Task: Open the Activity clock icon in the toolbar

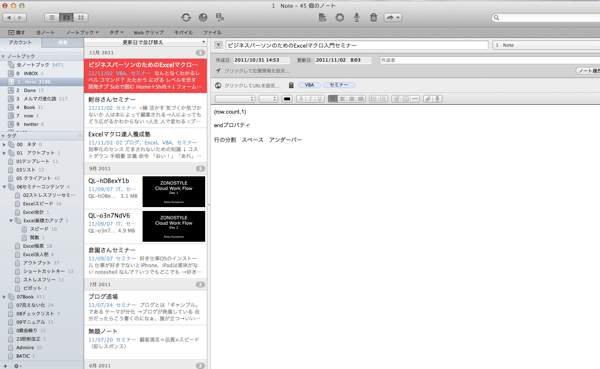Action: [x=203, y=17]
